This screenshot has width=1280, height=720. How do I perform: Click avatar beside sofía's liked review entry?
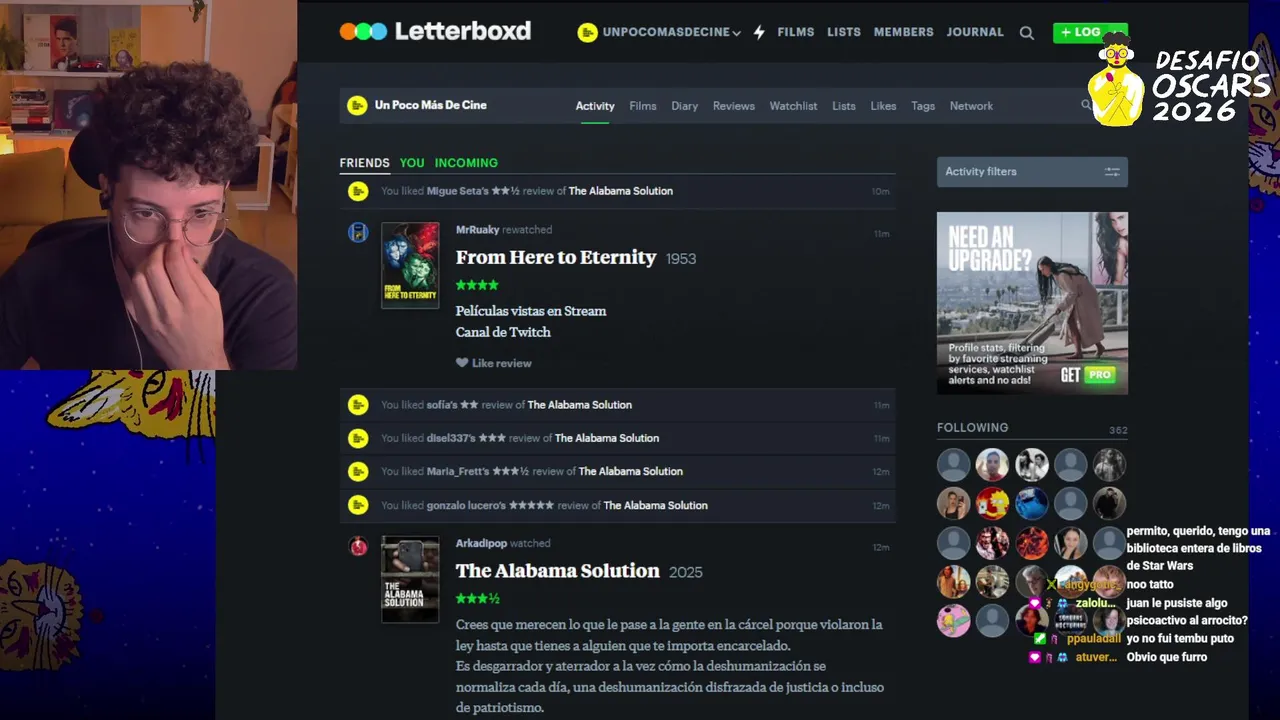[357, 405]
